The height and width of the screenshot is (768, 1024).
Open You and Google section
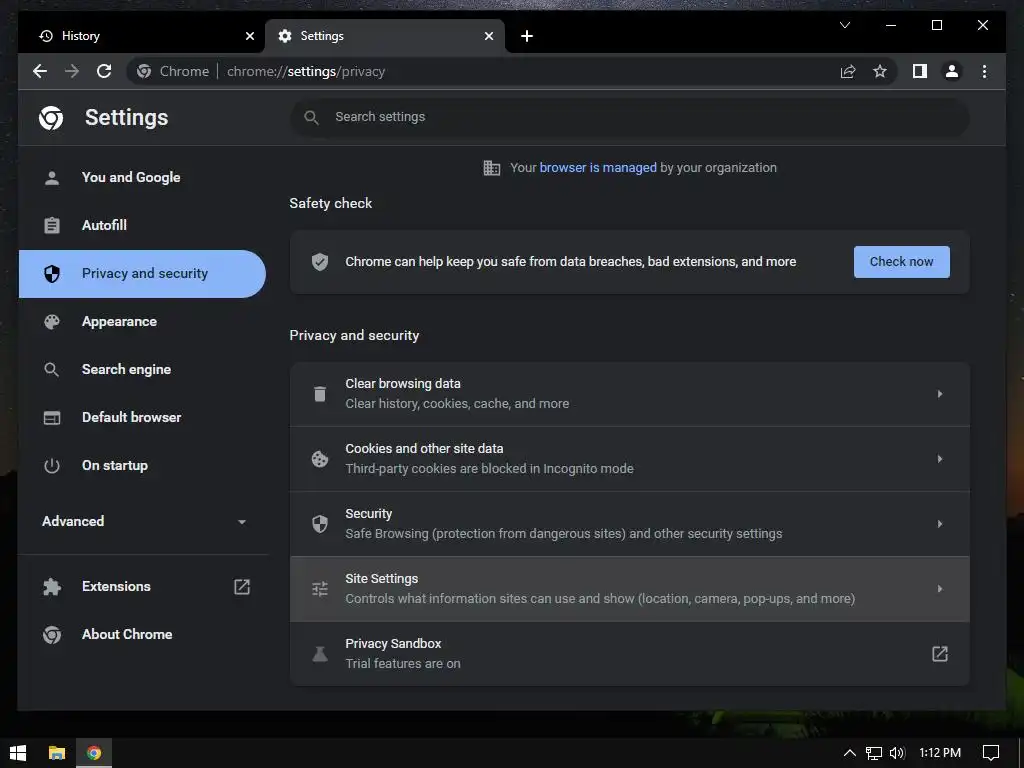(142, 178)
